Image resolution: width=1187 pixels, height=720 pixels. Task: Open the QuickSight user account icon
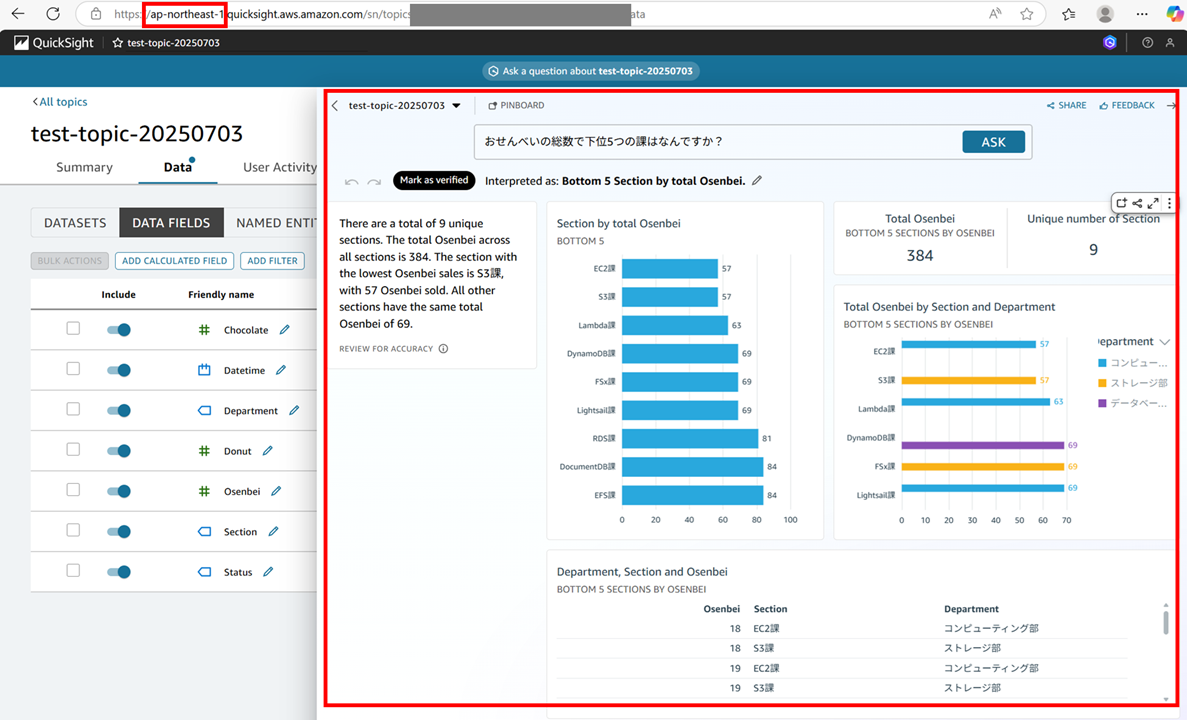point(1170,42)
